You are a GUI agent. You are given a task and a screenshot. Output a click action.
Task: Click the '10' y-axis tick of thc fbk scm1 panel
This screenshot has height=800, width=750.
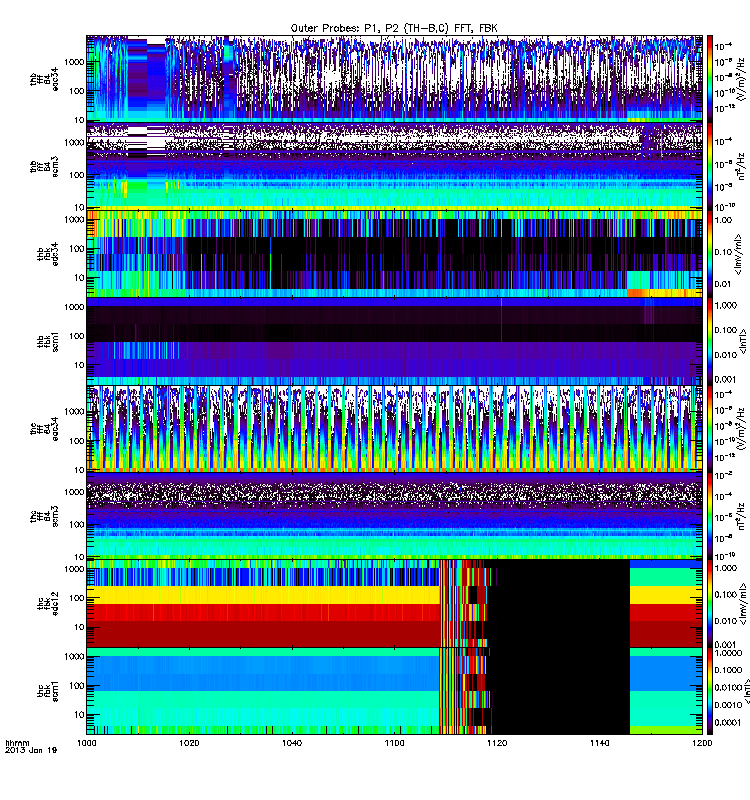click(79, 714)
